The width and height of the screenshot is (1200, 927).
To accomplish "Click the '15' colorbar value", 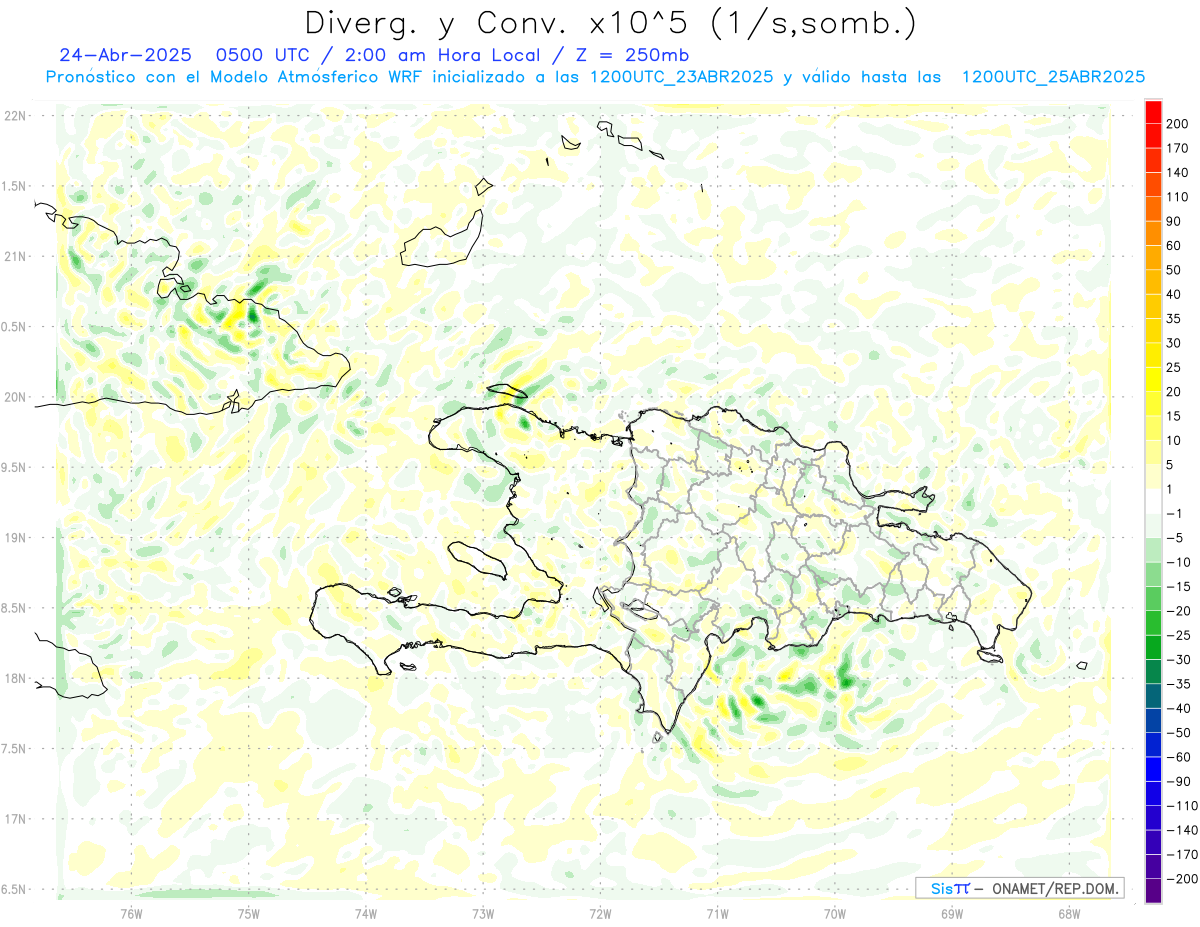I will [x=1174, y=416].
